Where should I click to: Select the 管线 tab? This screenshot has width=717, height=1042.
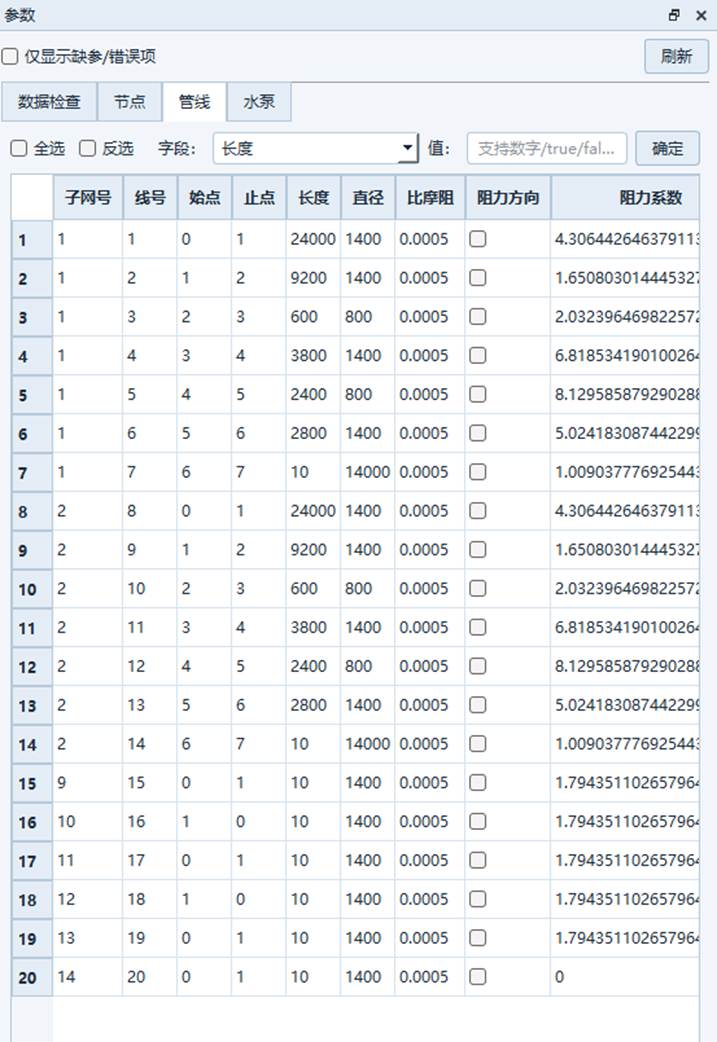point(194,102)
